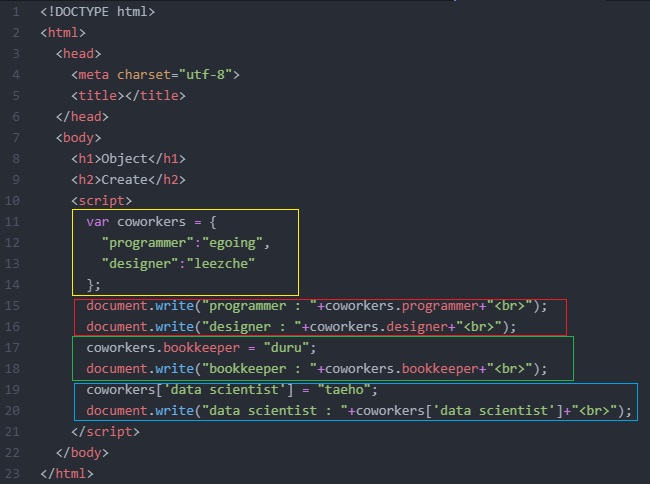This screenshot has height=484, width=650.
Task: Click the closing head tag
Action: click(x=82, y=117)
